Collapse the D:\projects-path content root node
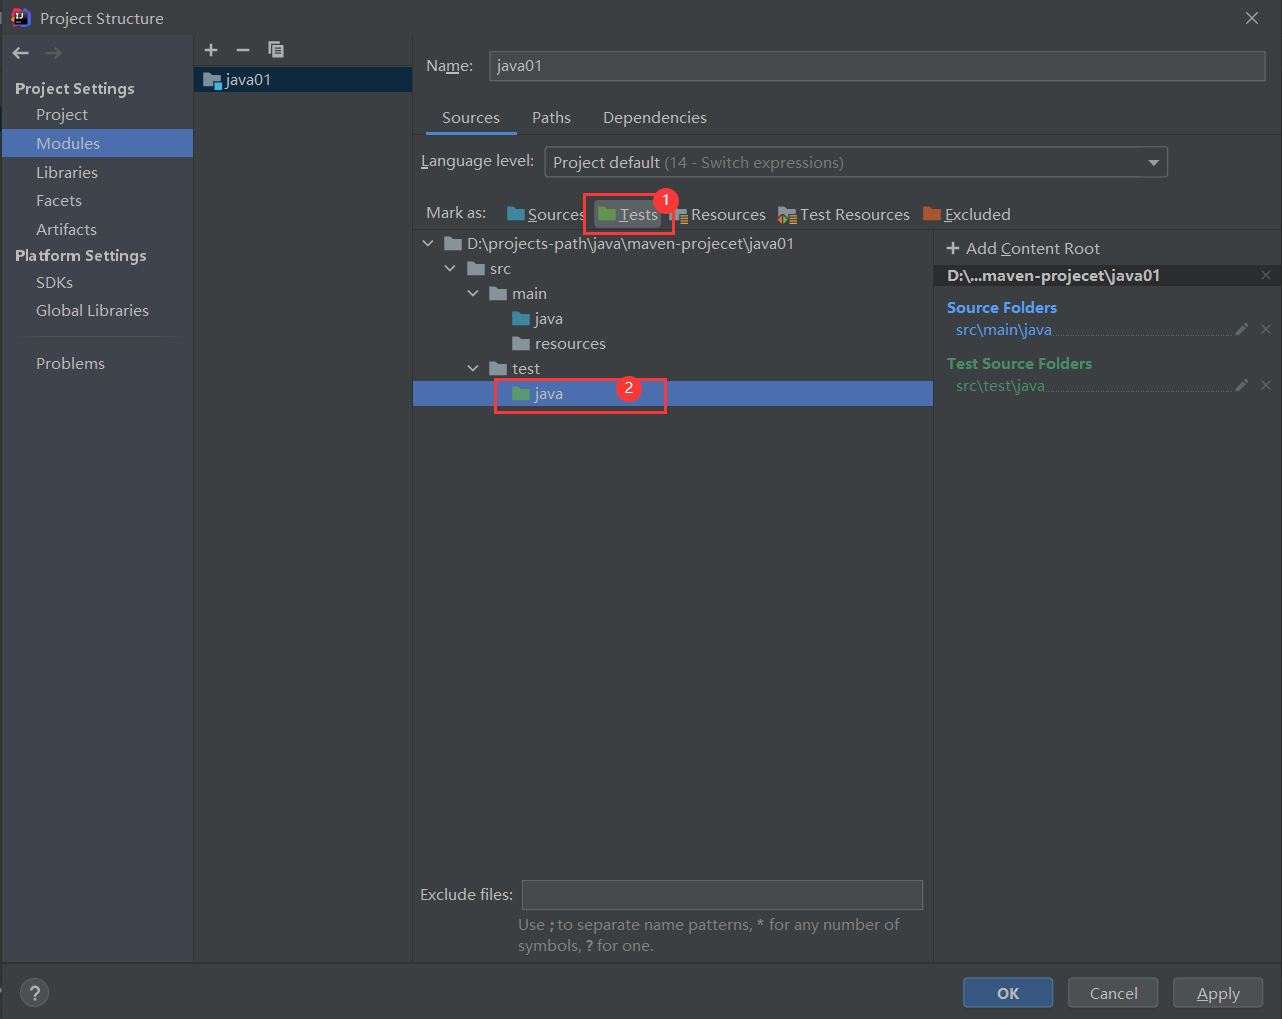The width and height of the screenshot is (1282, 1019). point(429,243)
